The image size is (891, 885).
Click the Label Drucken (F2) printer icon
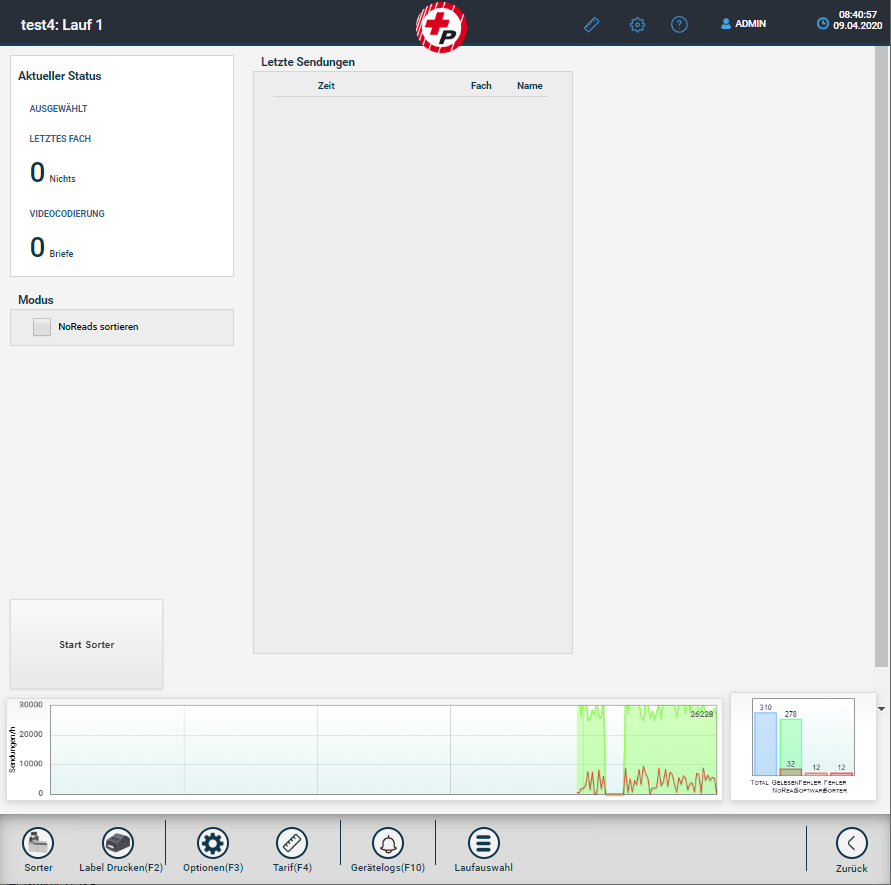click(x=120, y=843)
